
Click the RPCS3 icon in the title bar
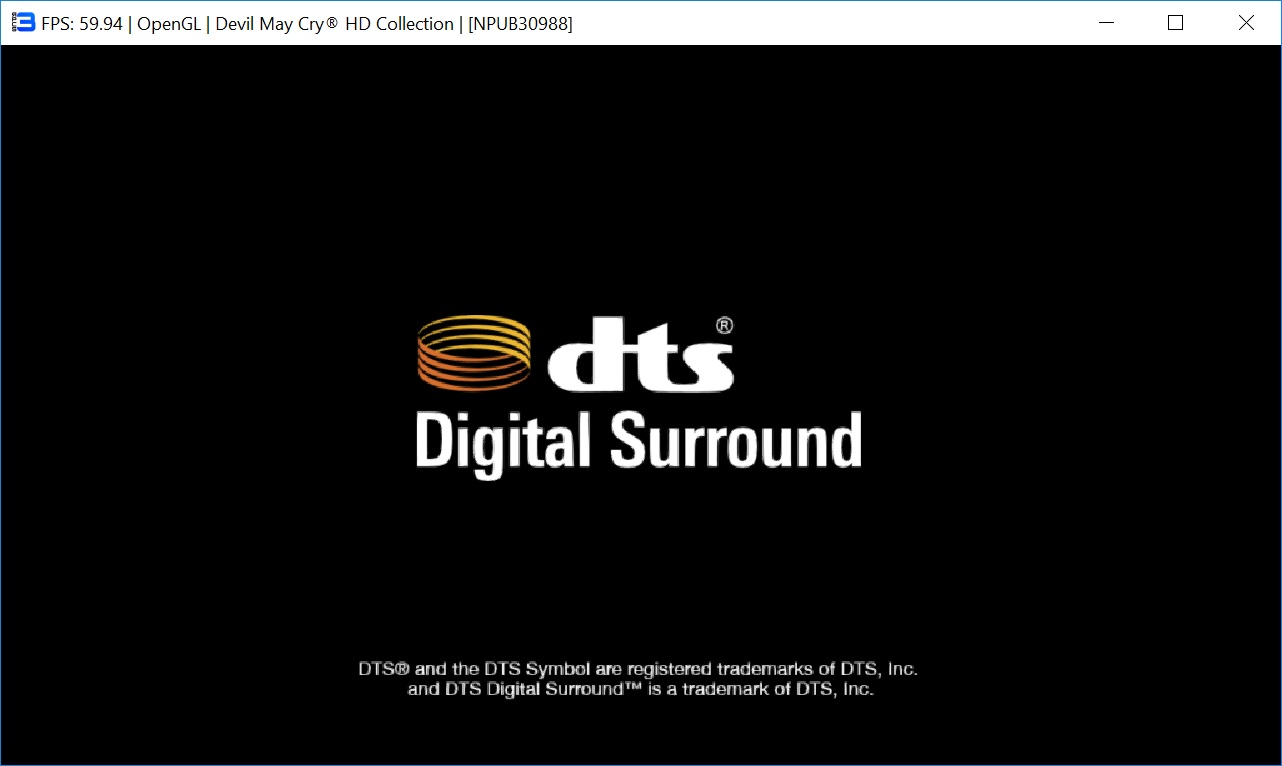click(23, 23)
